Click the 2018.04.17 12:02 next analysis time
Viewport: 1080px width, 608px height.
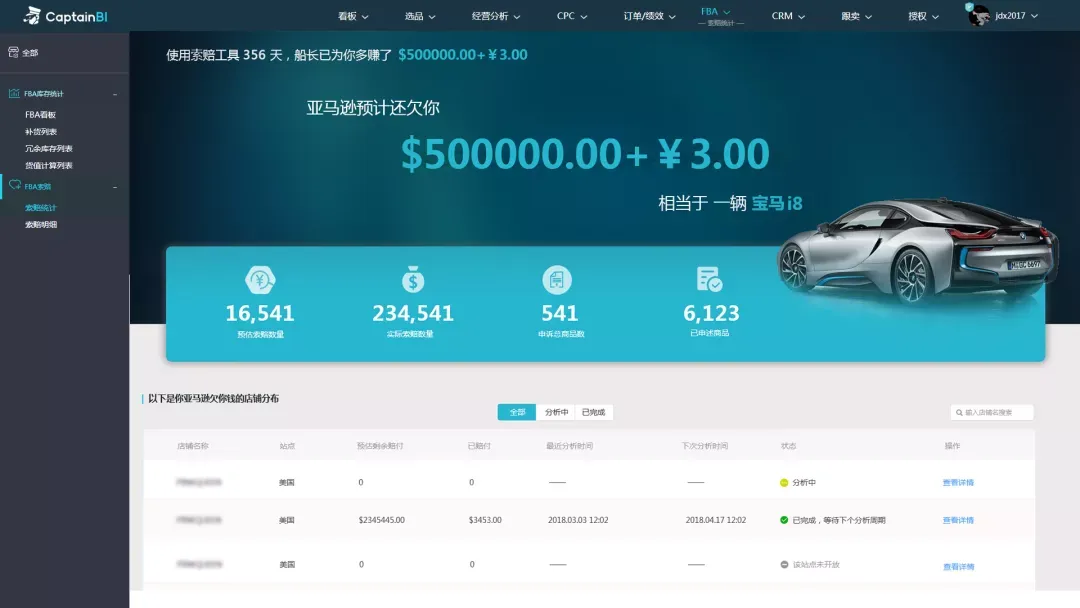(716, 520)
